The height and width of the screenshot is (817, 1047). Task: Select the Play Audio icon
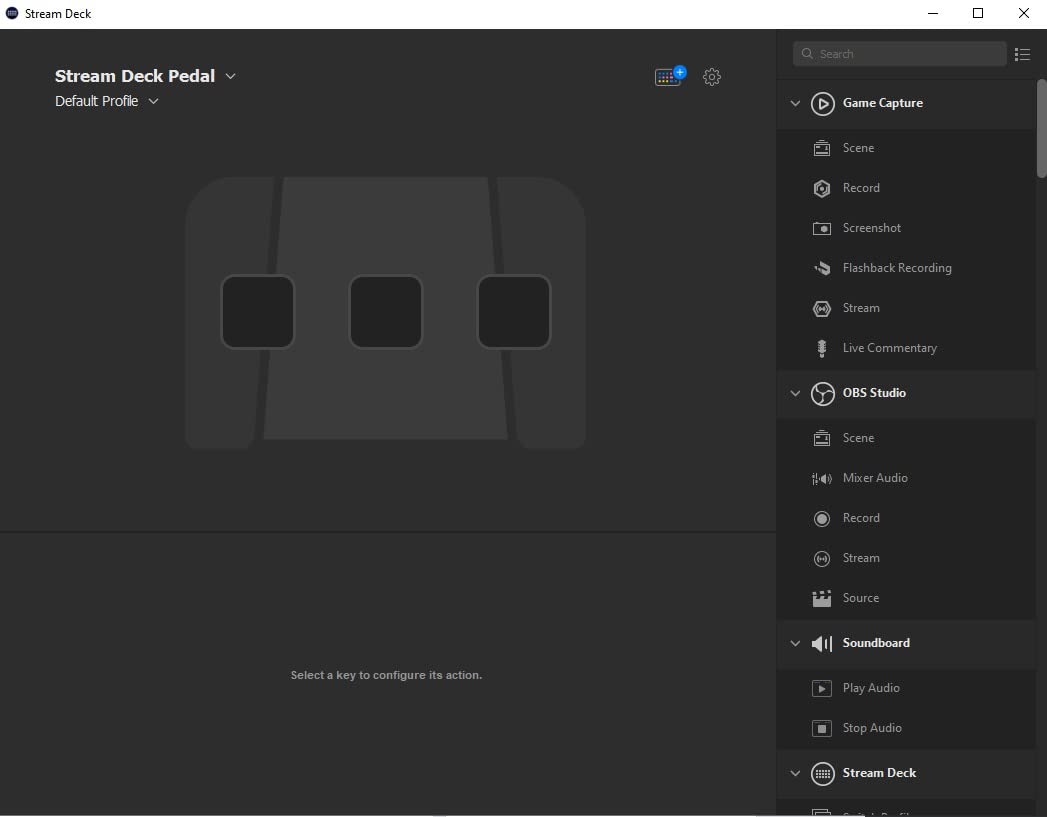(x=821, y=688)
